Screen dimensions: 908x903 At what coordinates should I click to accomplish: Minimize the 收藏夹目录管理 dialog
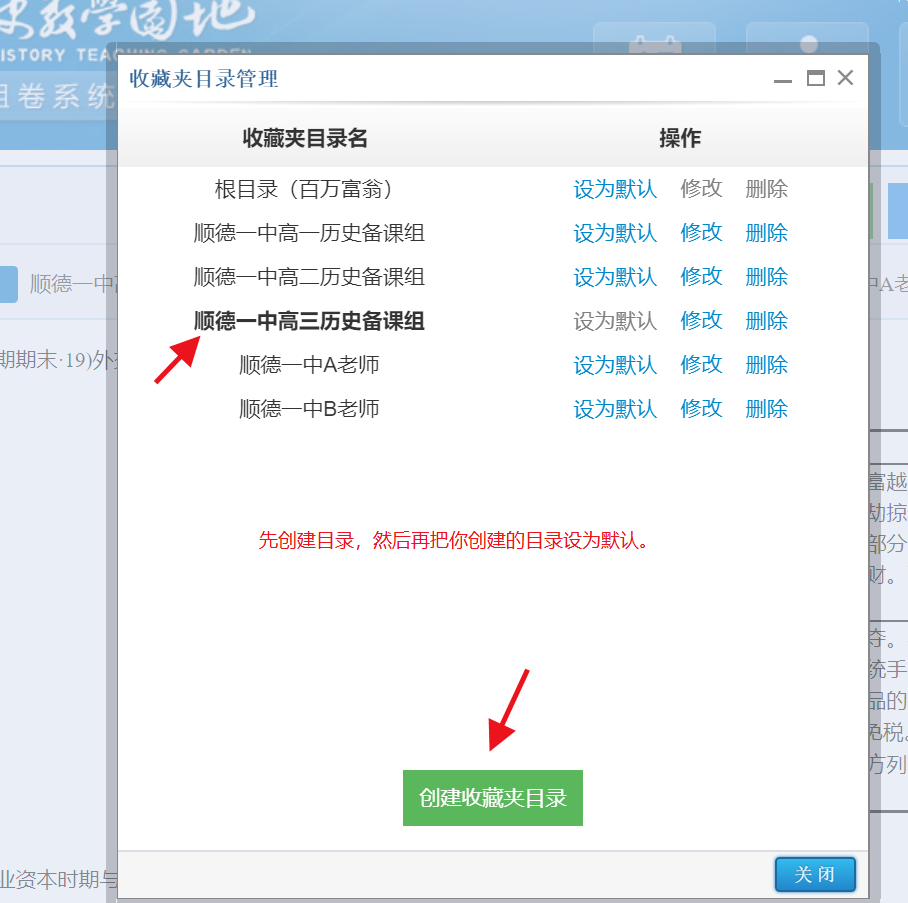point(785,79)
